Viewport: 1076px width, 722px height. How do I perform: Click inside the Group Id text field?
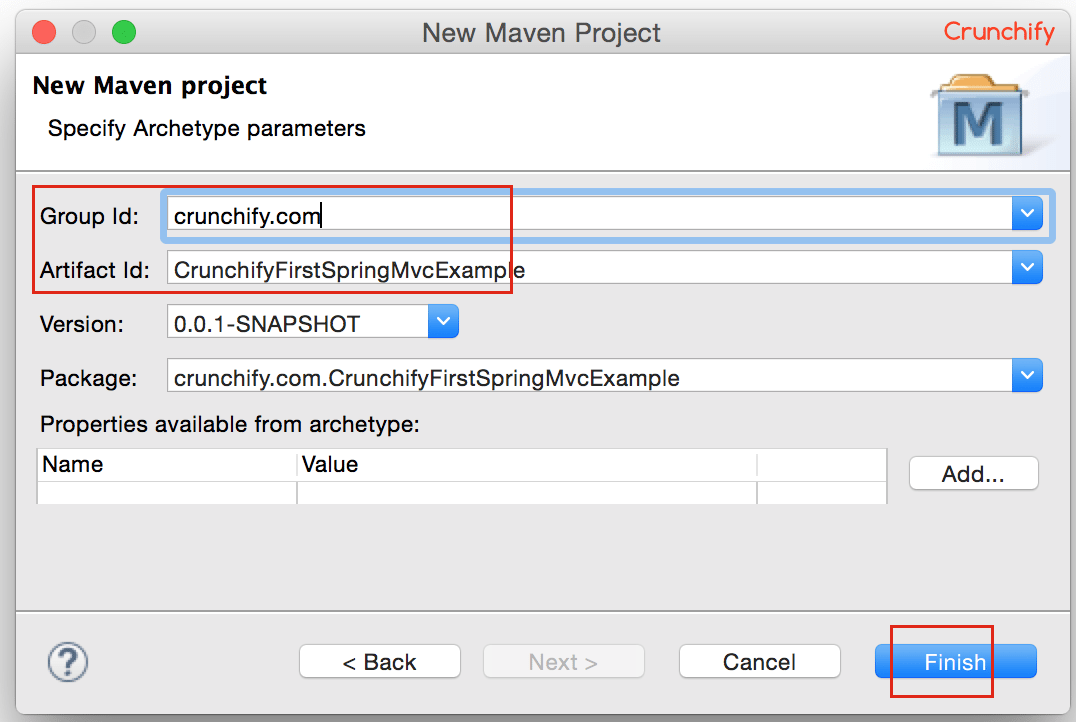[400, 213]
